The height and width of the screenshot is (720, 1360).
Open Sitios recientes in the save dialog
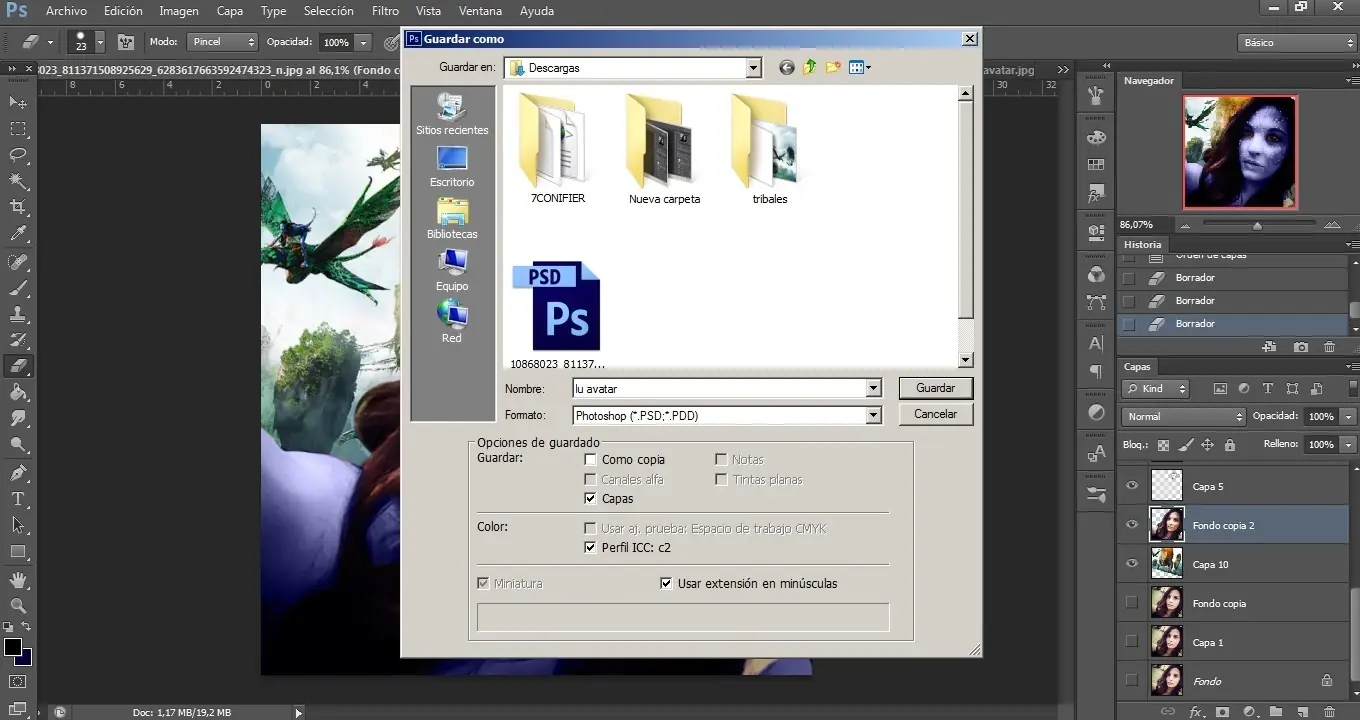tap(452, 114)
